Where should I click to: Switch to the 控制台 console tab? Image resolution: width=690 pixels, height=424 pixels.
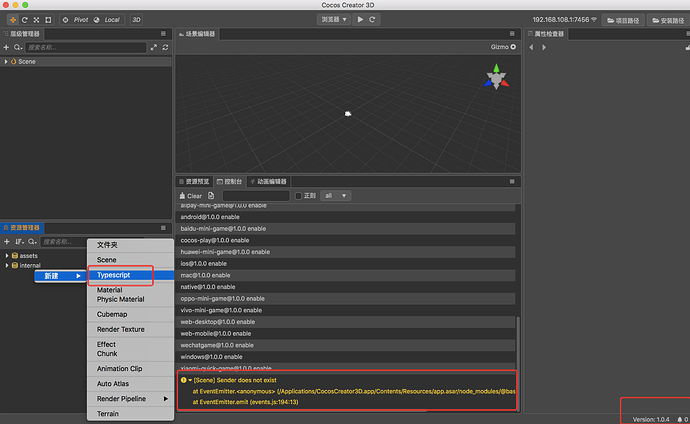coord(230,182)
